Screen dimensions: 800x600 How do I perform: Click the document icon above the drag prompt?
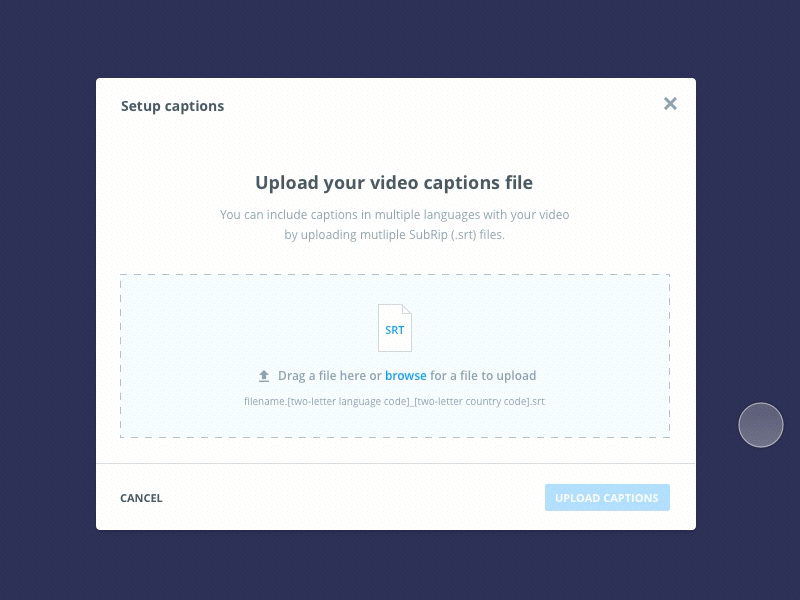point(395,328)
